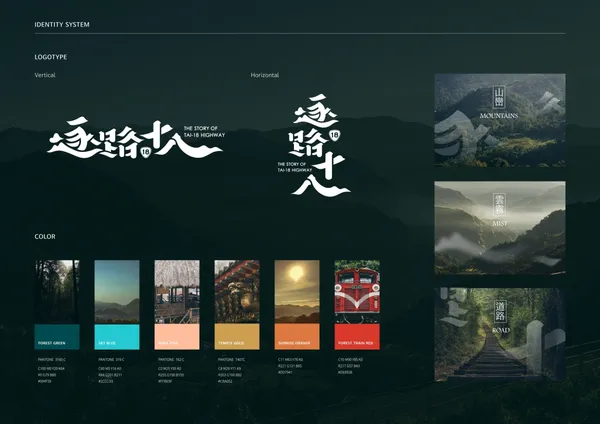Click color specs under Sky Blue swatch
600x424 pixels.
coord(111,370)
